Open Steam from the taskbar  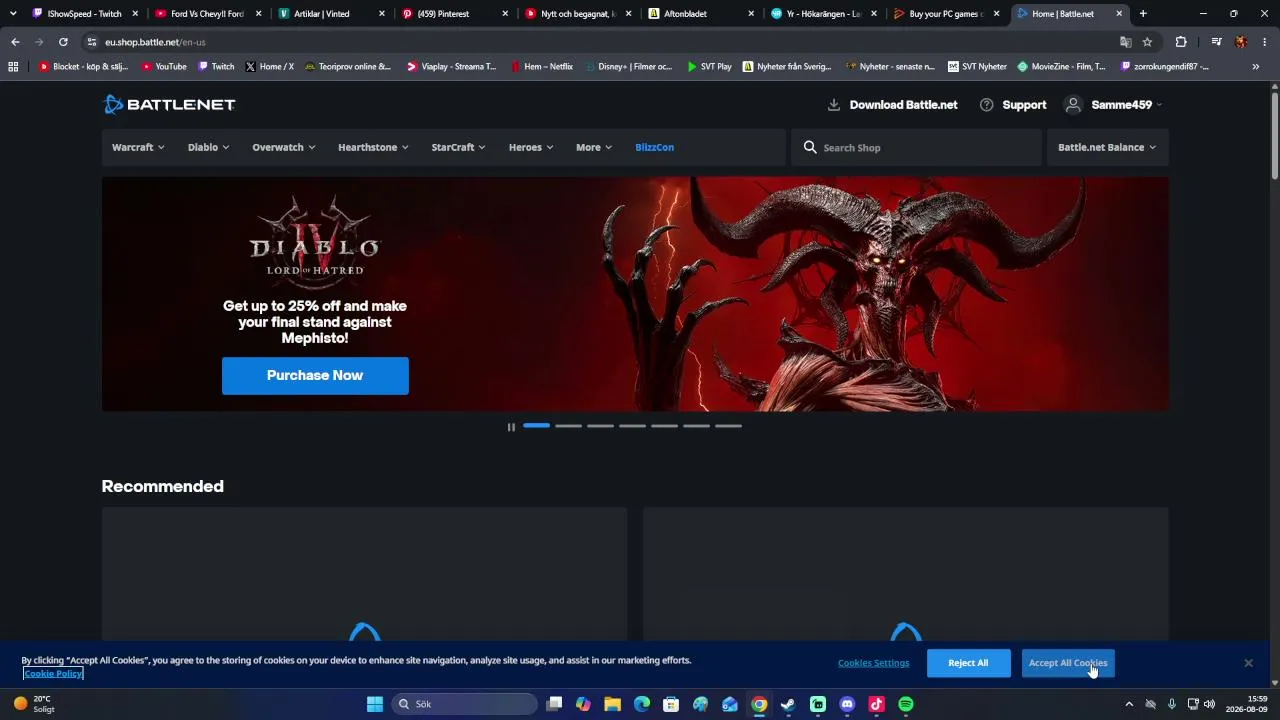point(788,704)
